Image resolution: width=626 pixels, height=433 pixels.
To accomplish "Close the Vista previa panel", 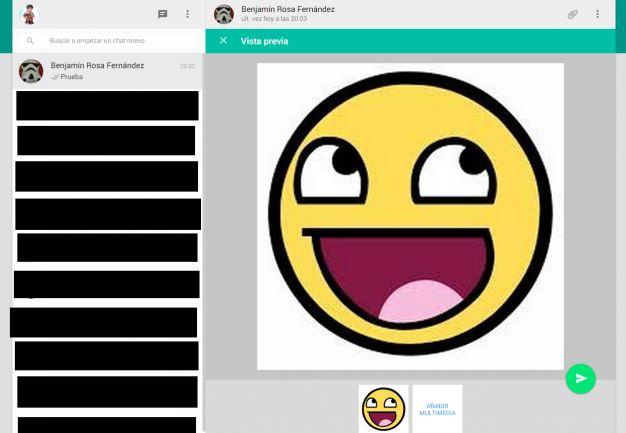I will point(223,41).
